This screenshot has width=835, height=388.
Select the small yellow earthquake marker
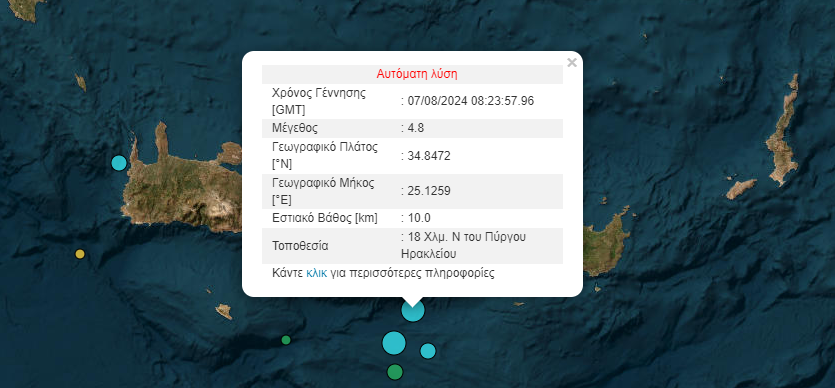(80, 254)
